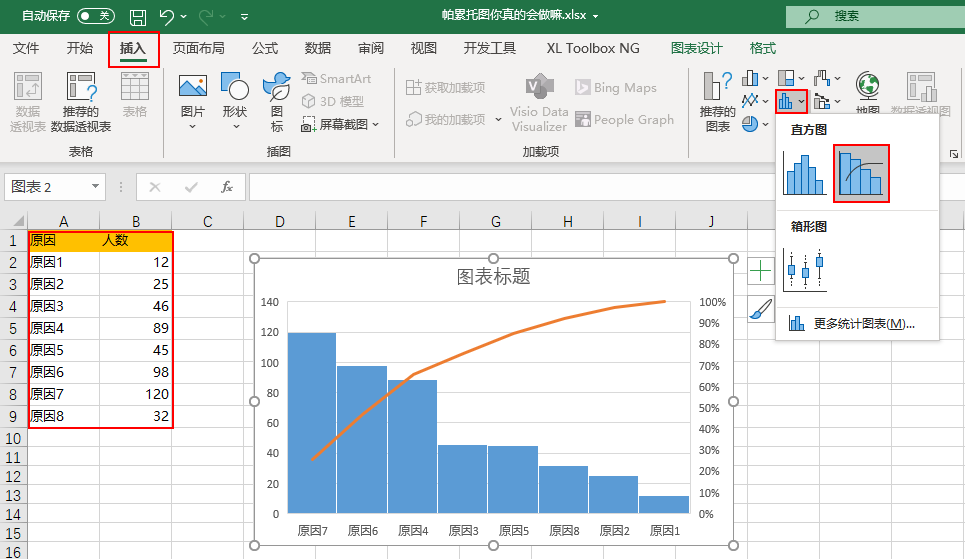This screenshot has height=559, width=965.
Task: Select the Pareto chart thumbnail
Action: click(x=861, y=174)
